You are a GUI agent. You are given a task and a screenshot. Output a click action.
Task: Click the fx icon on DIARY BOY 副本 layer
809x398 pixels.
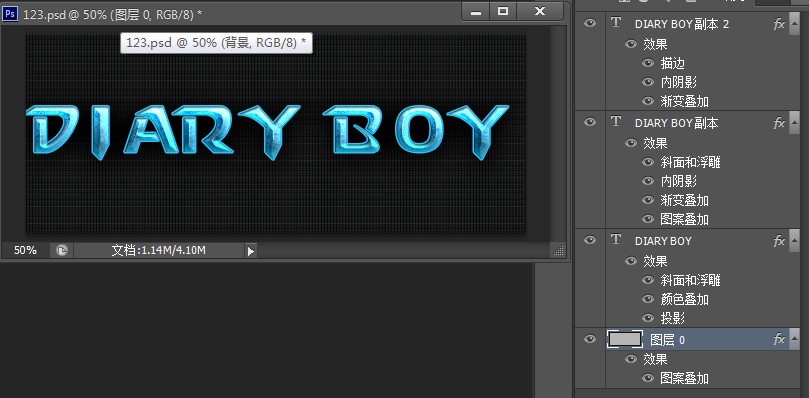779,123
